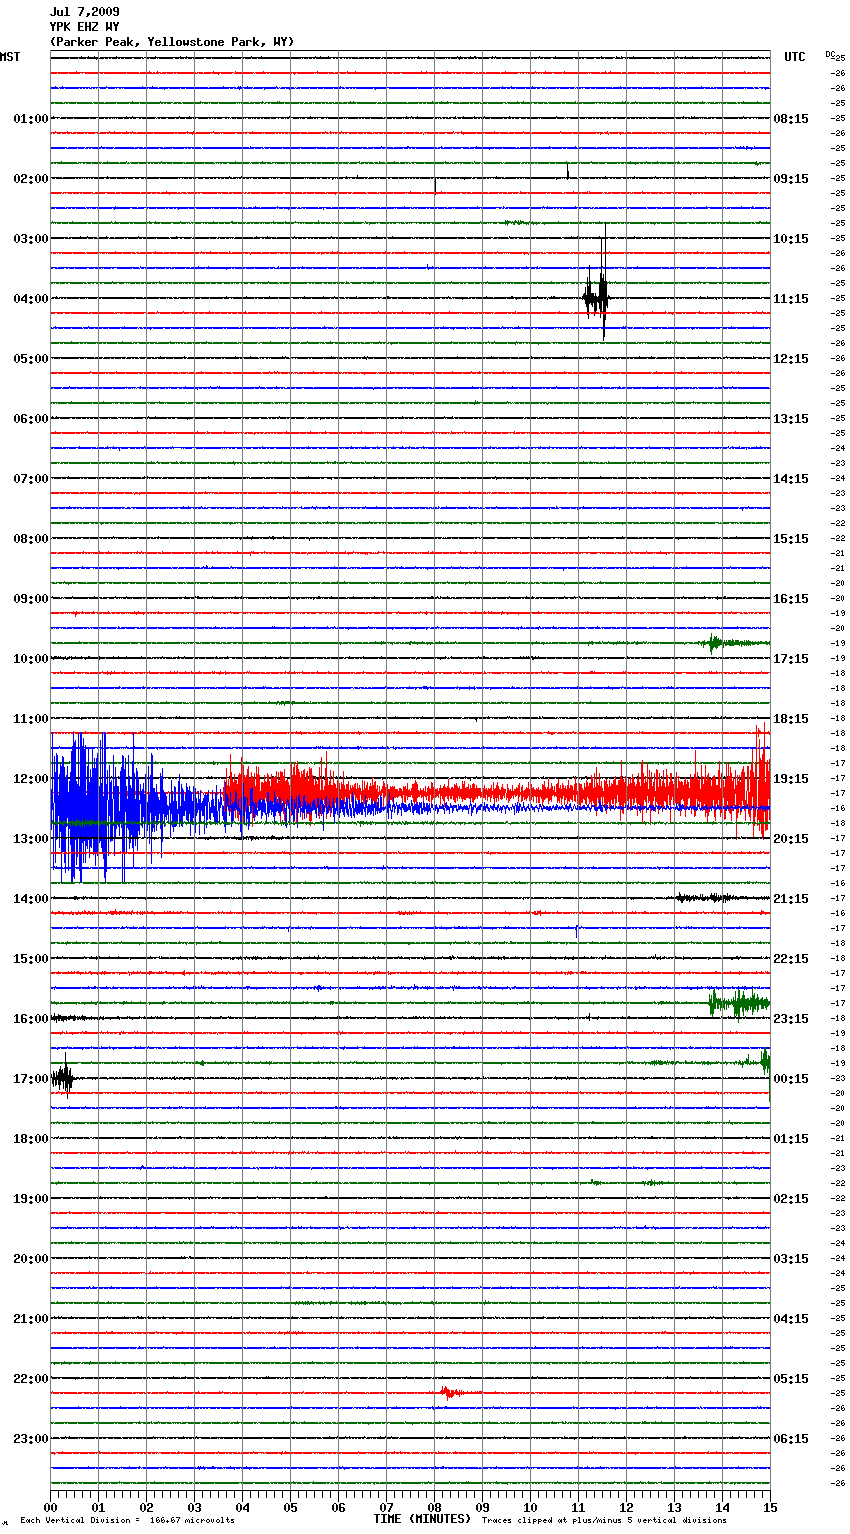Select the 04:00 MST time label

[31, 299]
